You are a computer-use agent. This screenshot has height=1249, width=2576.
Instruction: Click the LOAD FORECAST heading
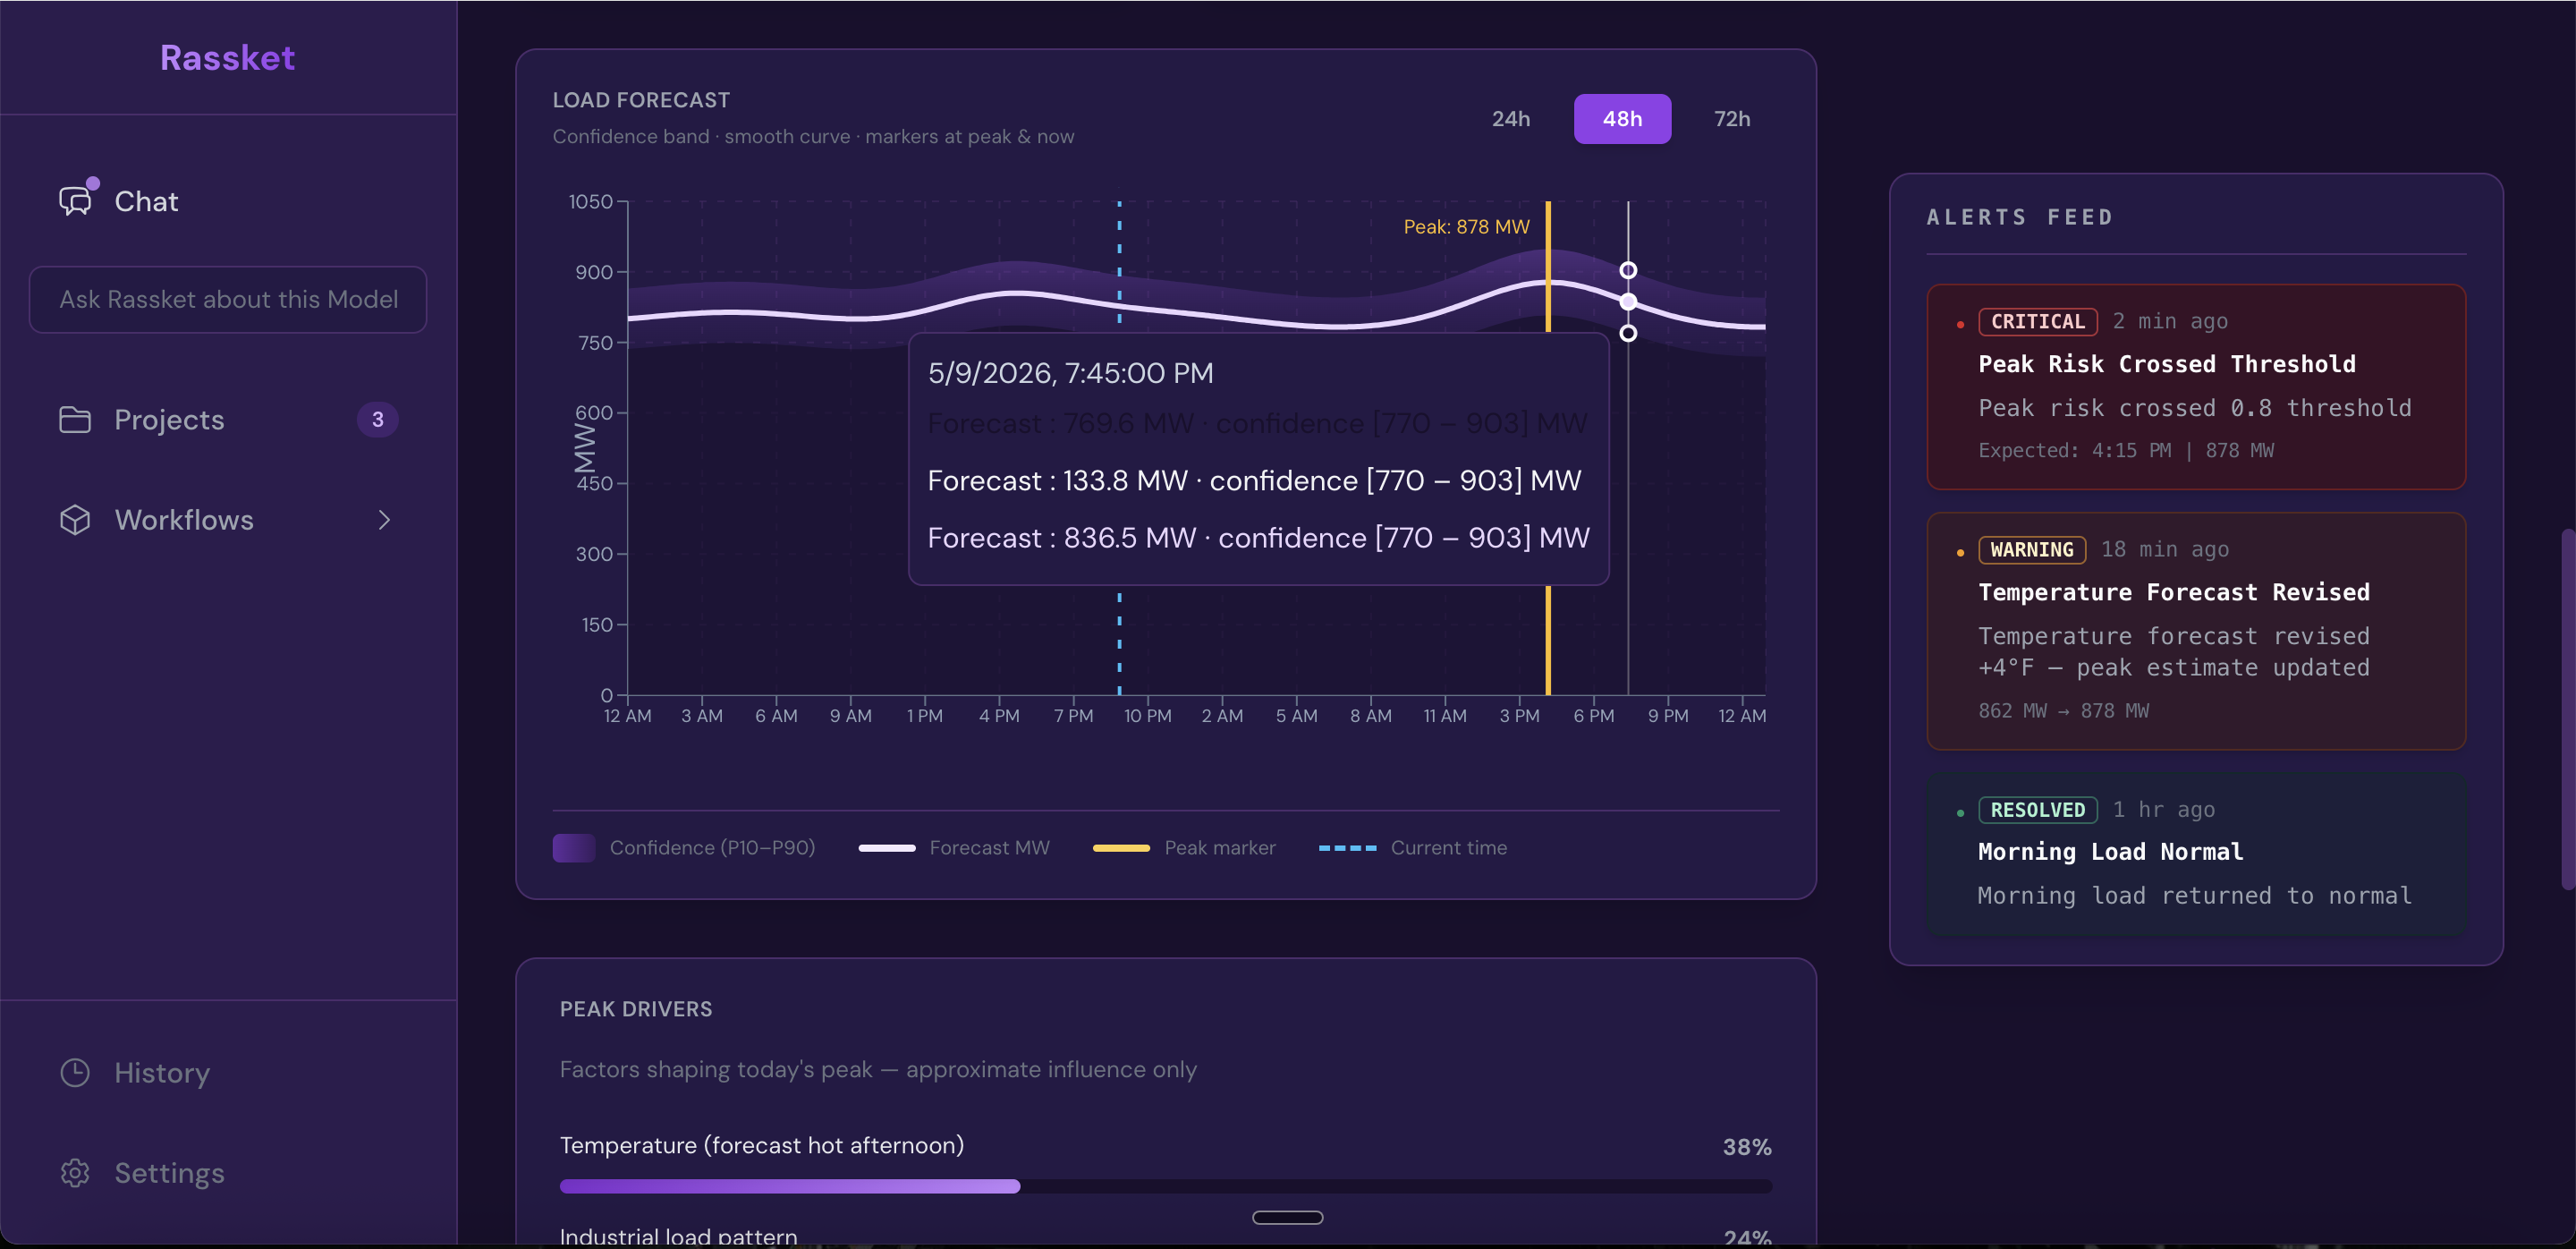(x=641, y=100)
